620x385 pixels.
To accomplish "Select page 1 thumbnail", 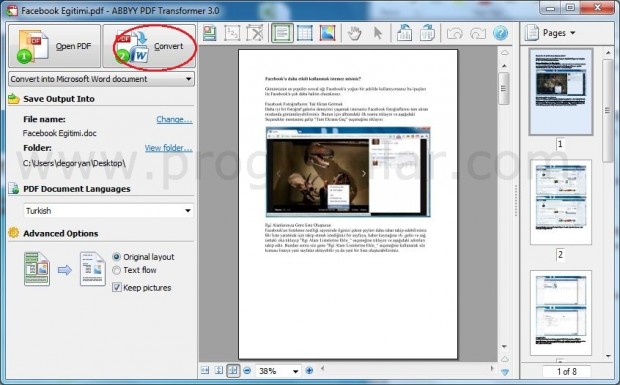I will tap(561, 92).
